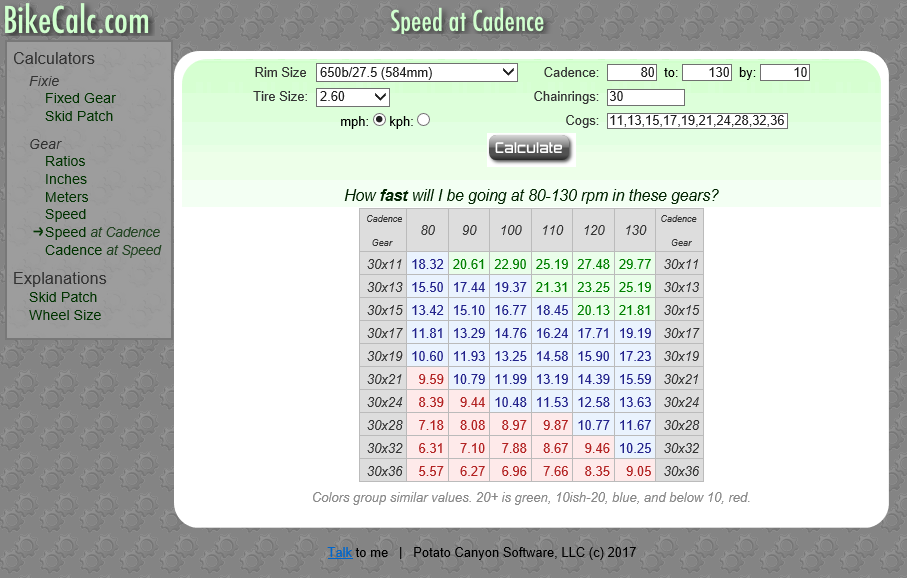Image resolution: width=907 pixels, height=578 pixels.
Task: Select the kph radio button
Action: pyautogui.click(x=424, y=120)
